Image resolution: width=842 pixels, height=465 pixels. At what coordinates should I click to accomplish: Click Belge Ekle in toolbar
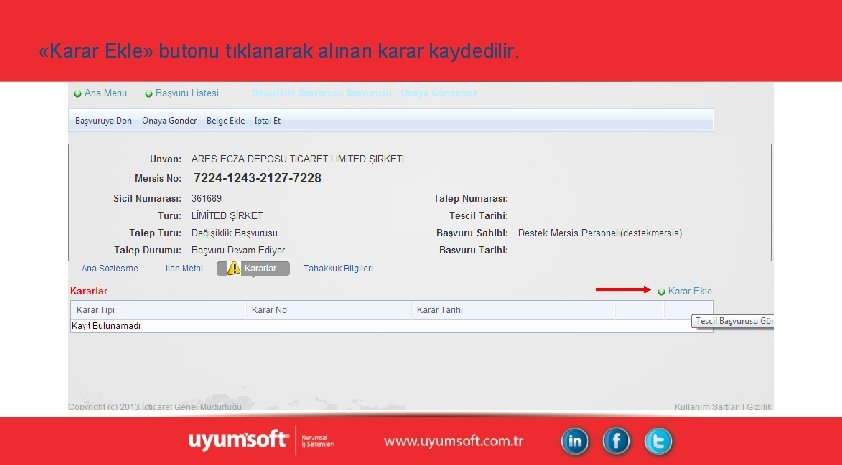pyautogui.click(x=226, y=121)
